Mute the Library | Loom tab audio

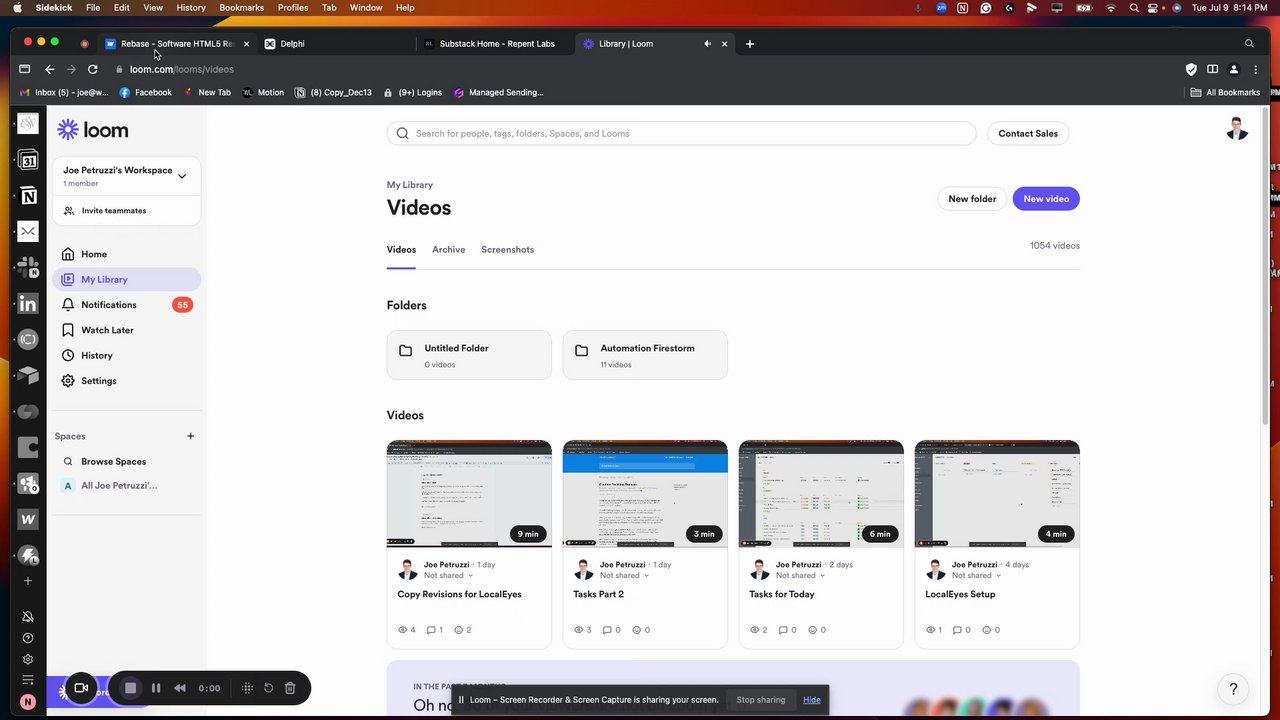click(707, 43)
